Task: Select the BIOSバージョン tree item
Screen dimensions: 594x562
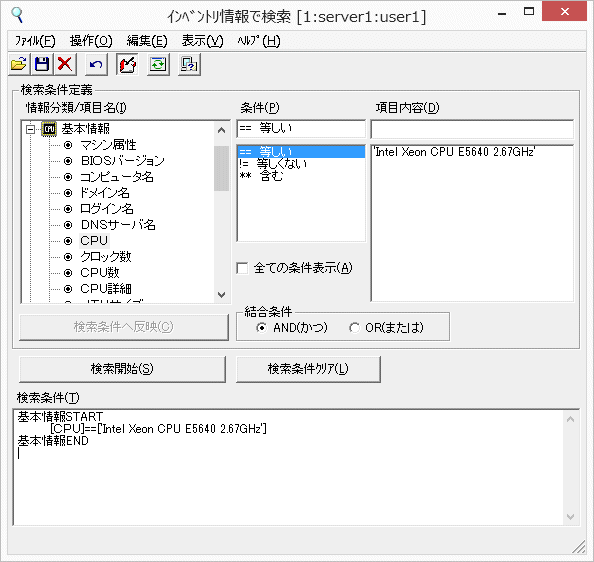Action: pos(123,161)
